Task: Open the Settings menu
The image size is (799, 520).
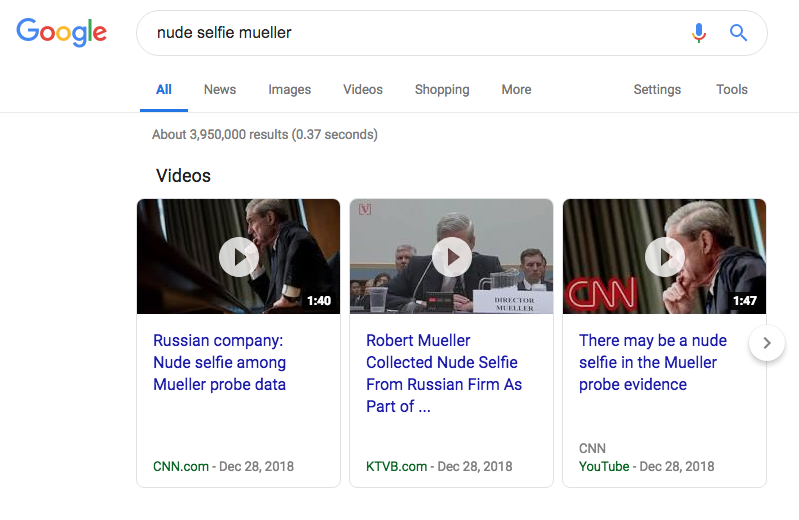Action: pyautogui.click(x=657, y=89)
